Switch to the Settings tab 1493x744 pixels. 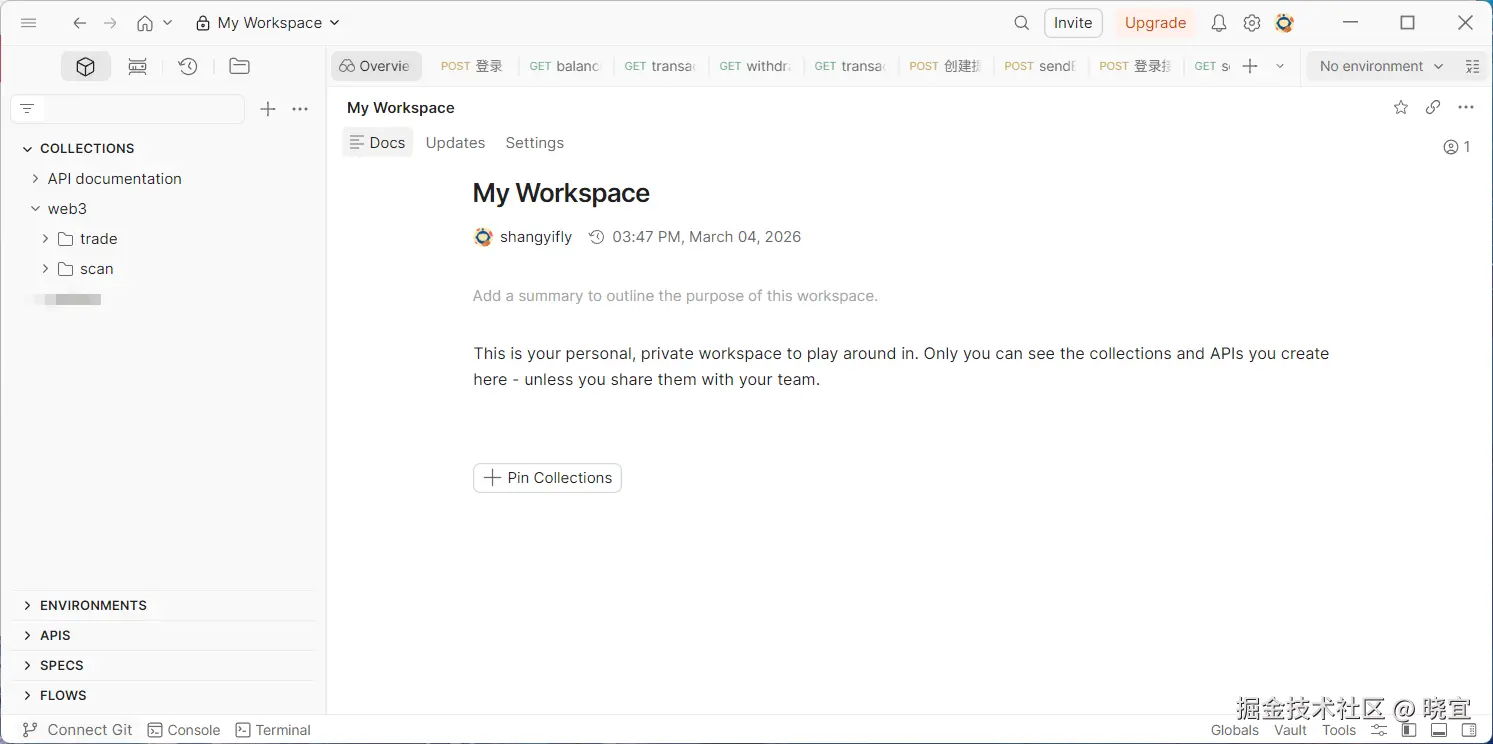point(534,143)
